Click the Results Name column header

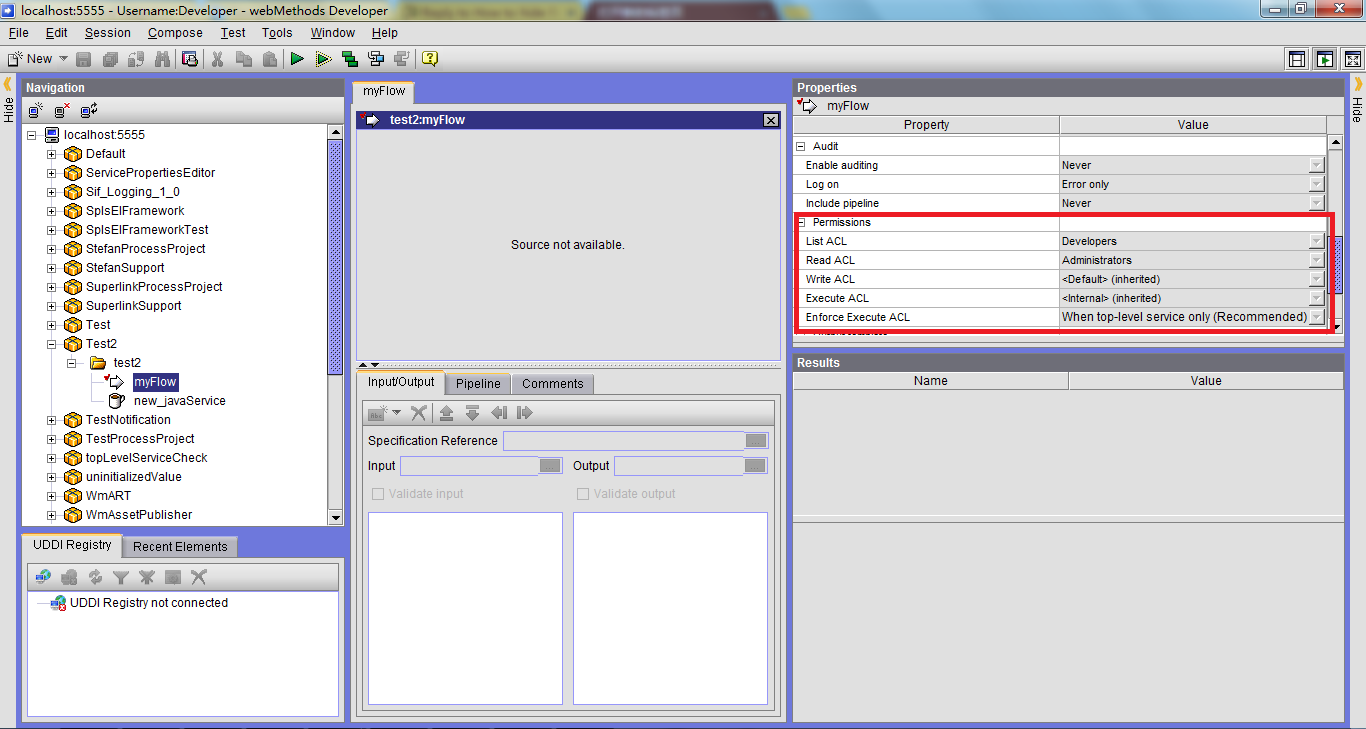[930, 381]
